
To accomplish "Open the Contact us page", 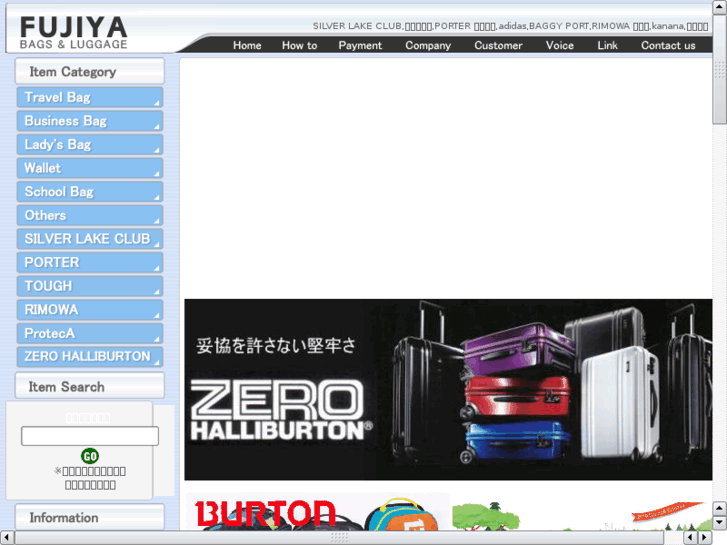I will [x=668, y=45].
